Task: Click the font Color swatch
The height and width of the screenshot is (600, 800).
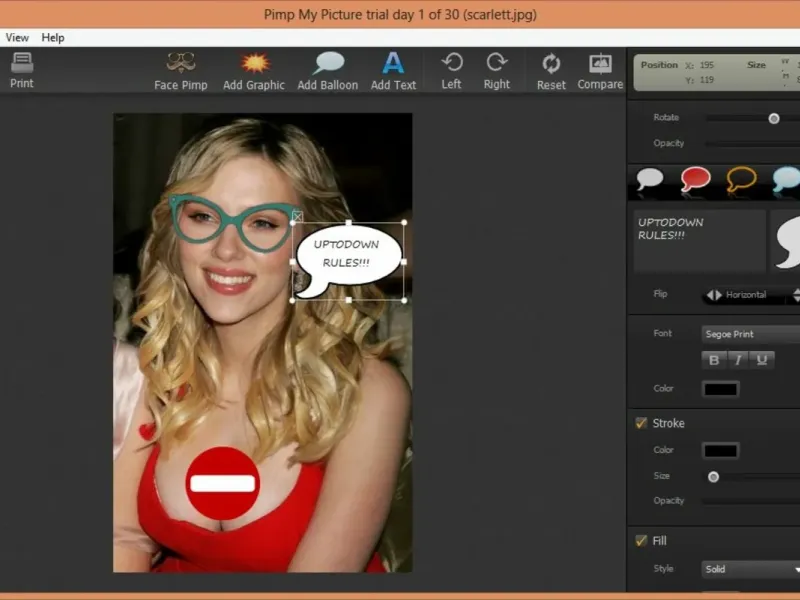Action: click(720, 389)
